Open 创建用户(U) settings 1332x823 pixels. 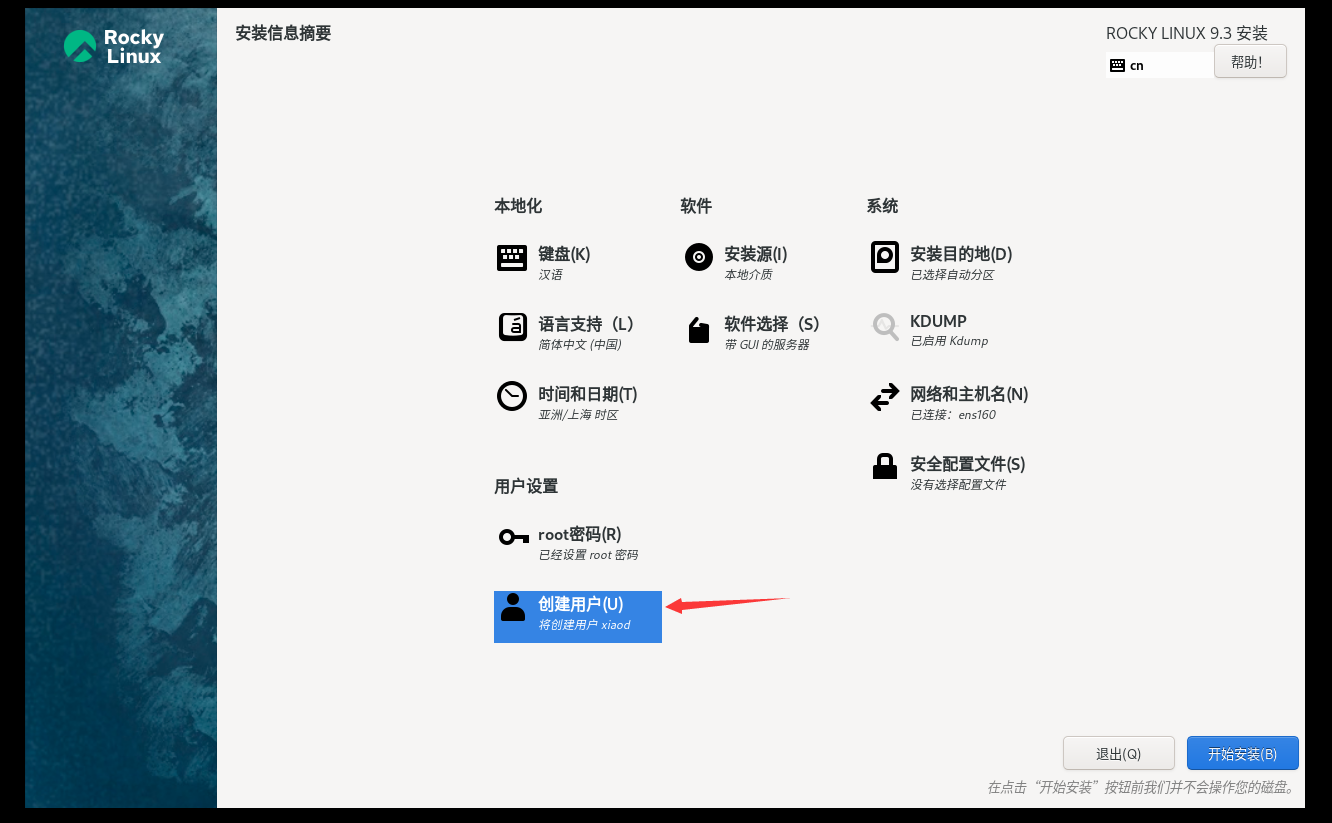(581, 604)
